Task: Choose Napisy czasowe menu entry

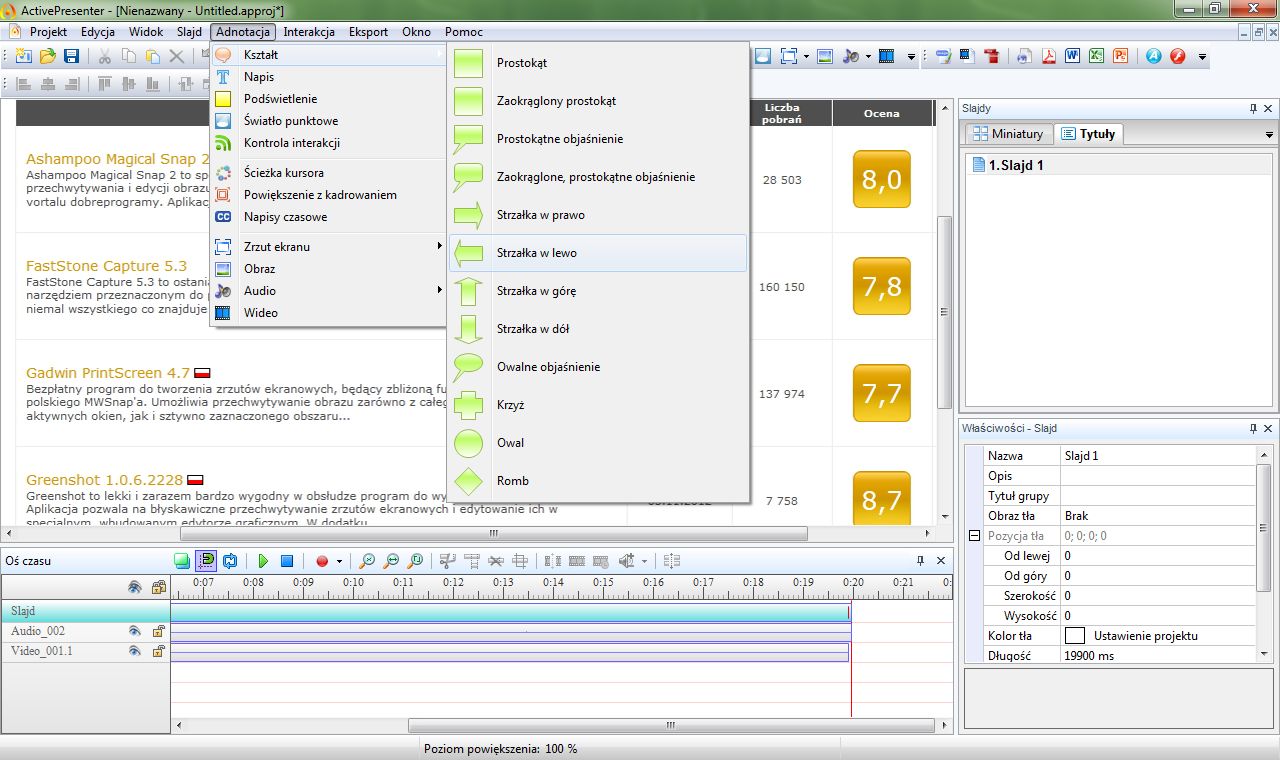Action: coord(328,217)
